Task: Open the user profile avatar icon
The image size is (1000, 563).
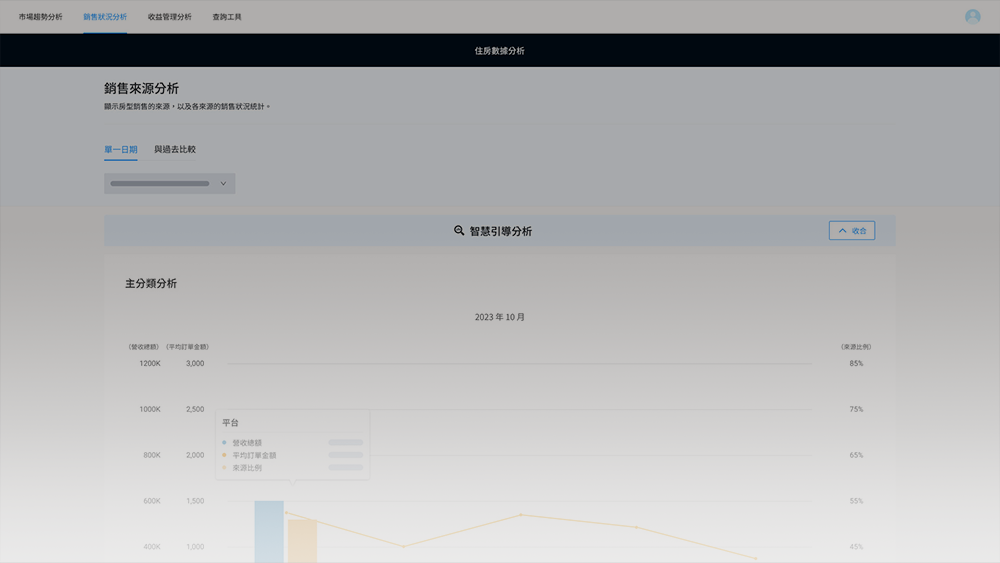Action: pyautogui.click(x=972, y=17)
